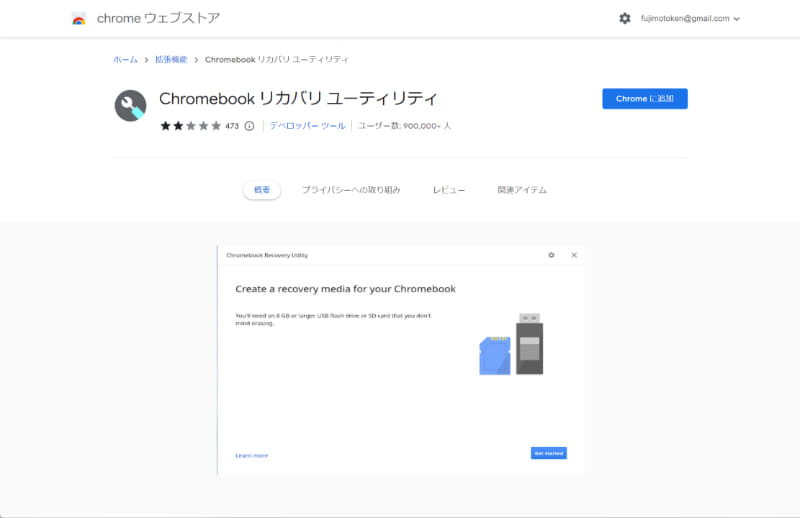Open the 拡張機能 breadcrumb link
Screen dimensions: 800x518
pyautogui.click(x=171, y=60)
